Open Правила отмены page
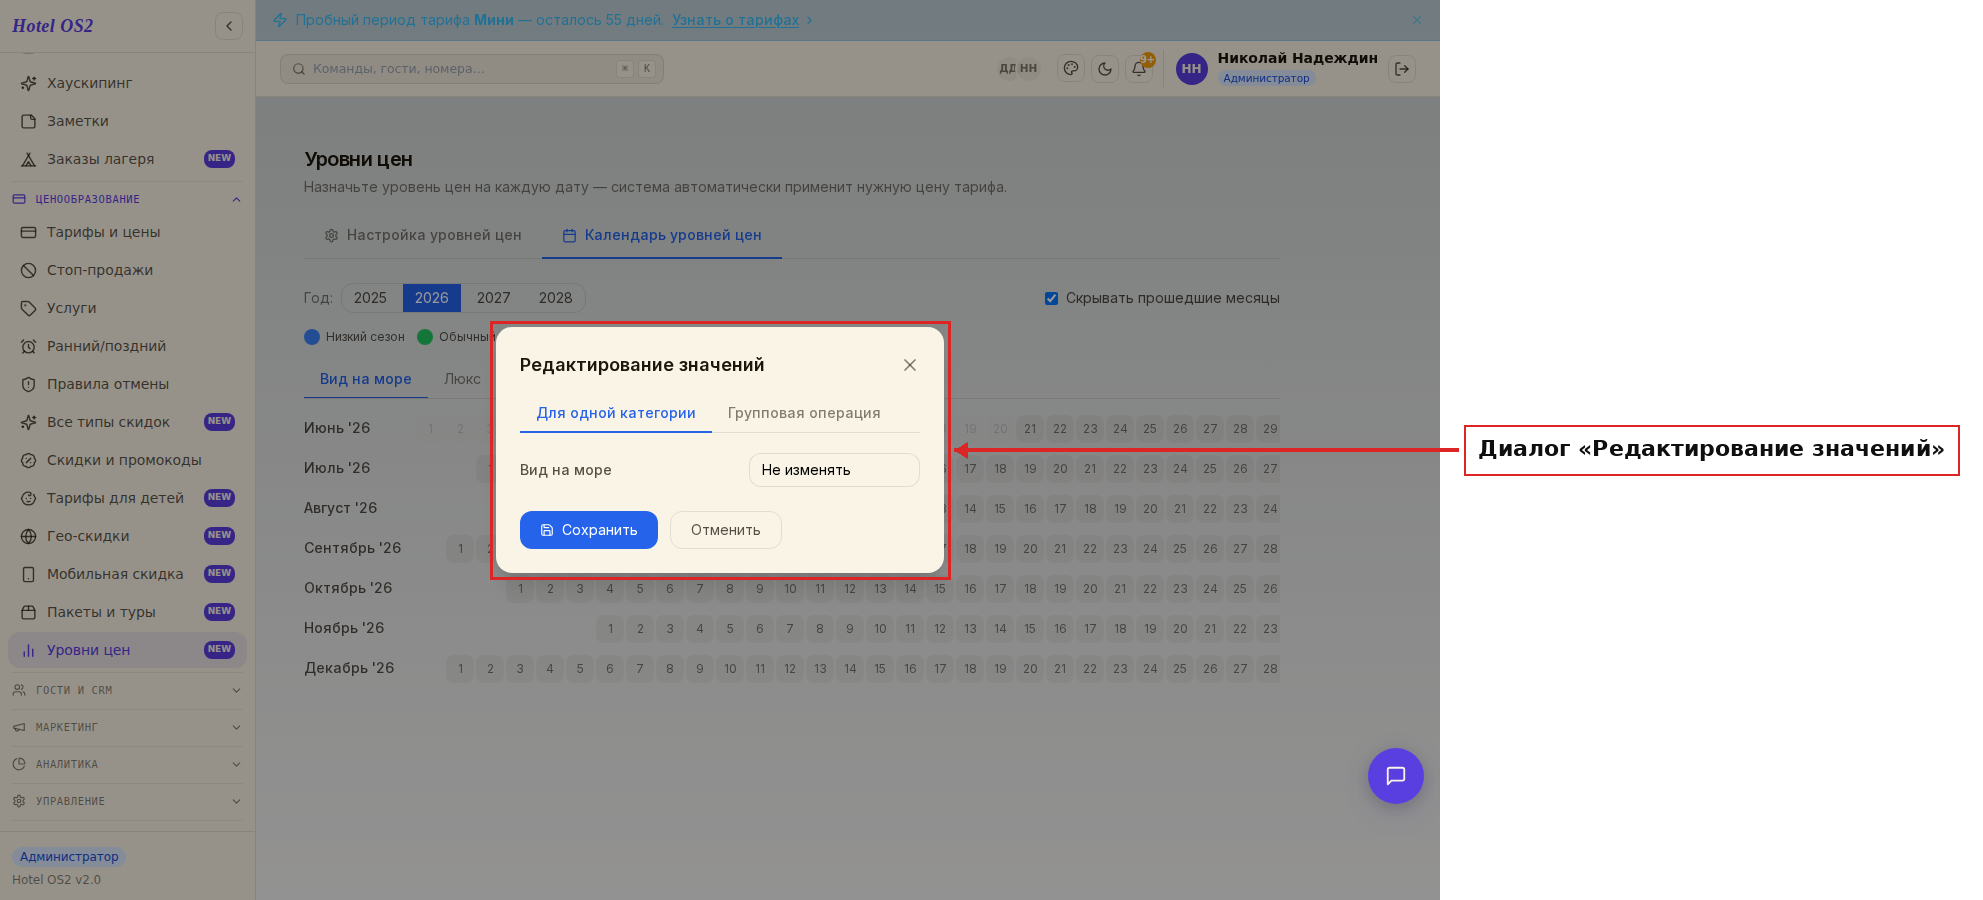This screenshot has width=1983, height=900. 127,384
